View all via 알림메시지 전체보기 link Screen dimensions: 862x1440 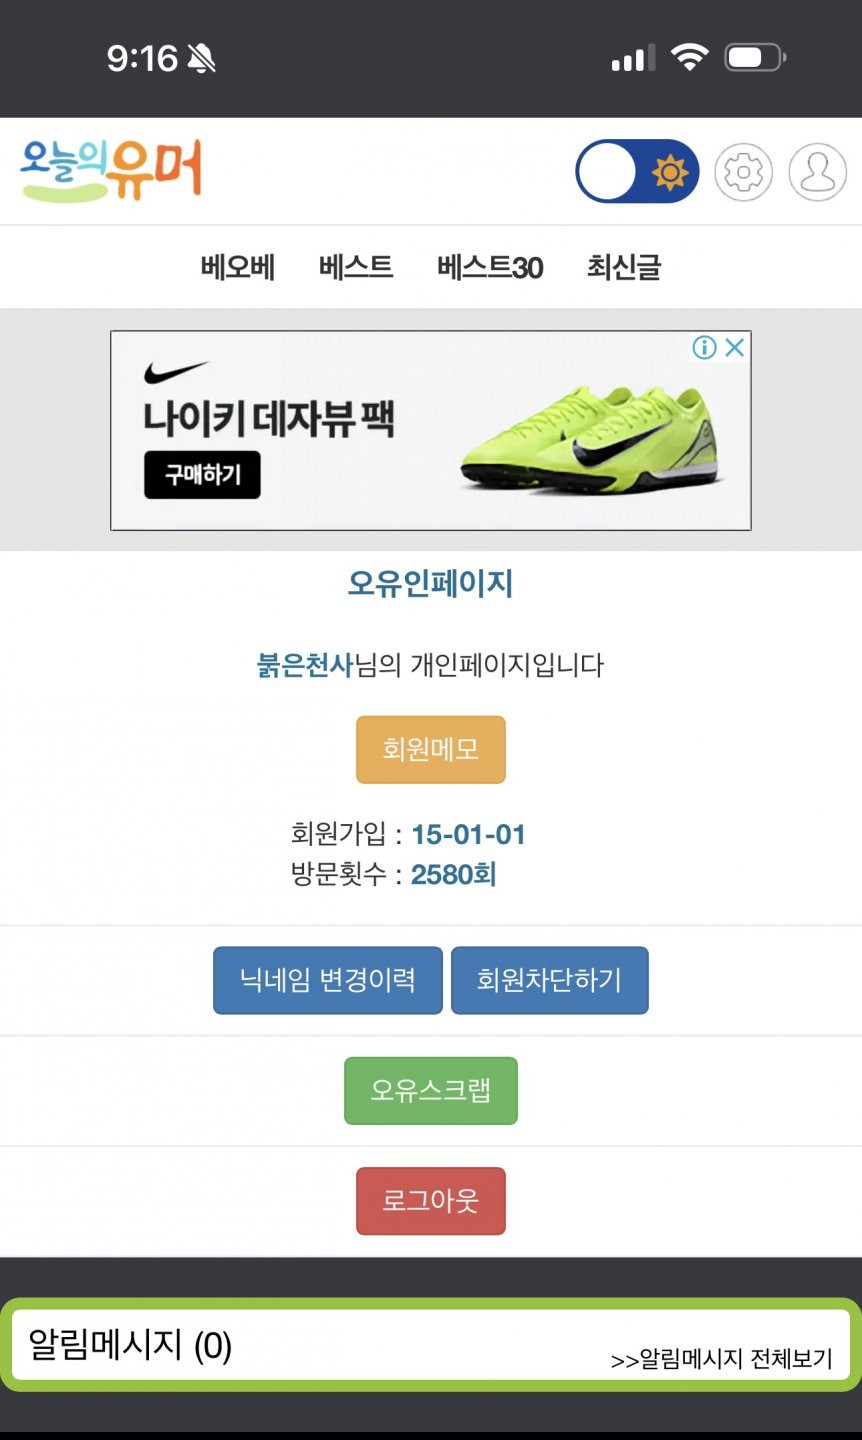click(722, 1358)
